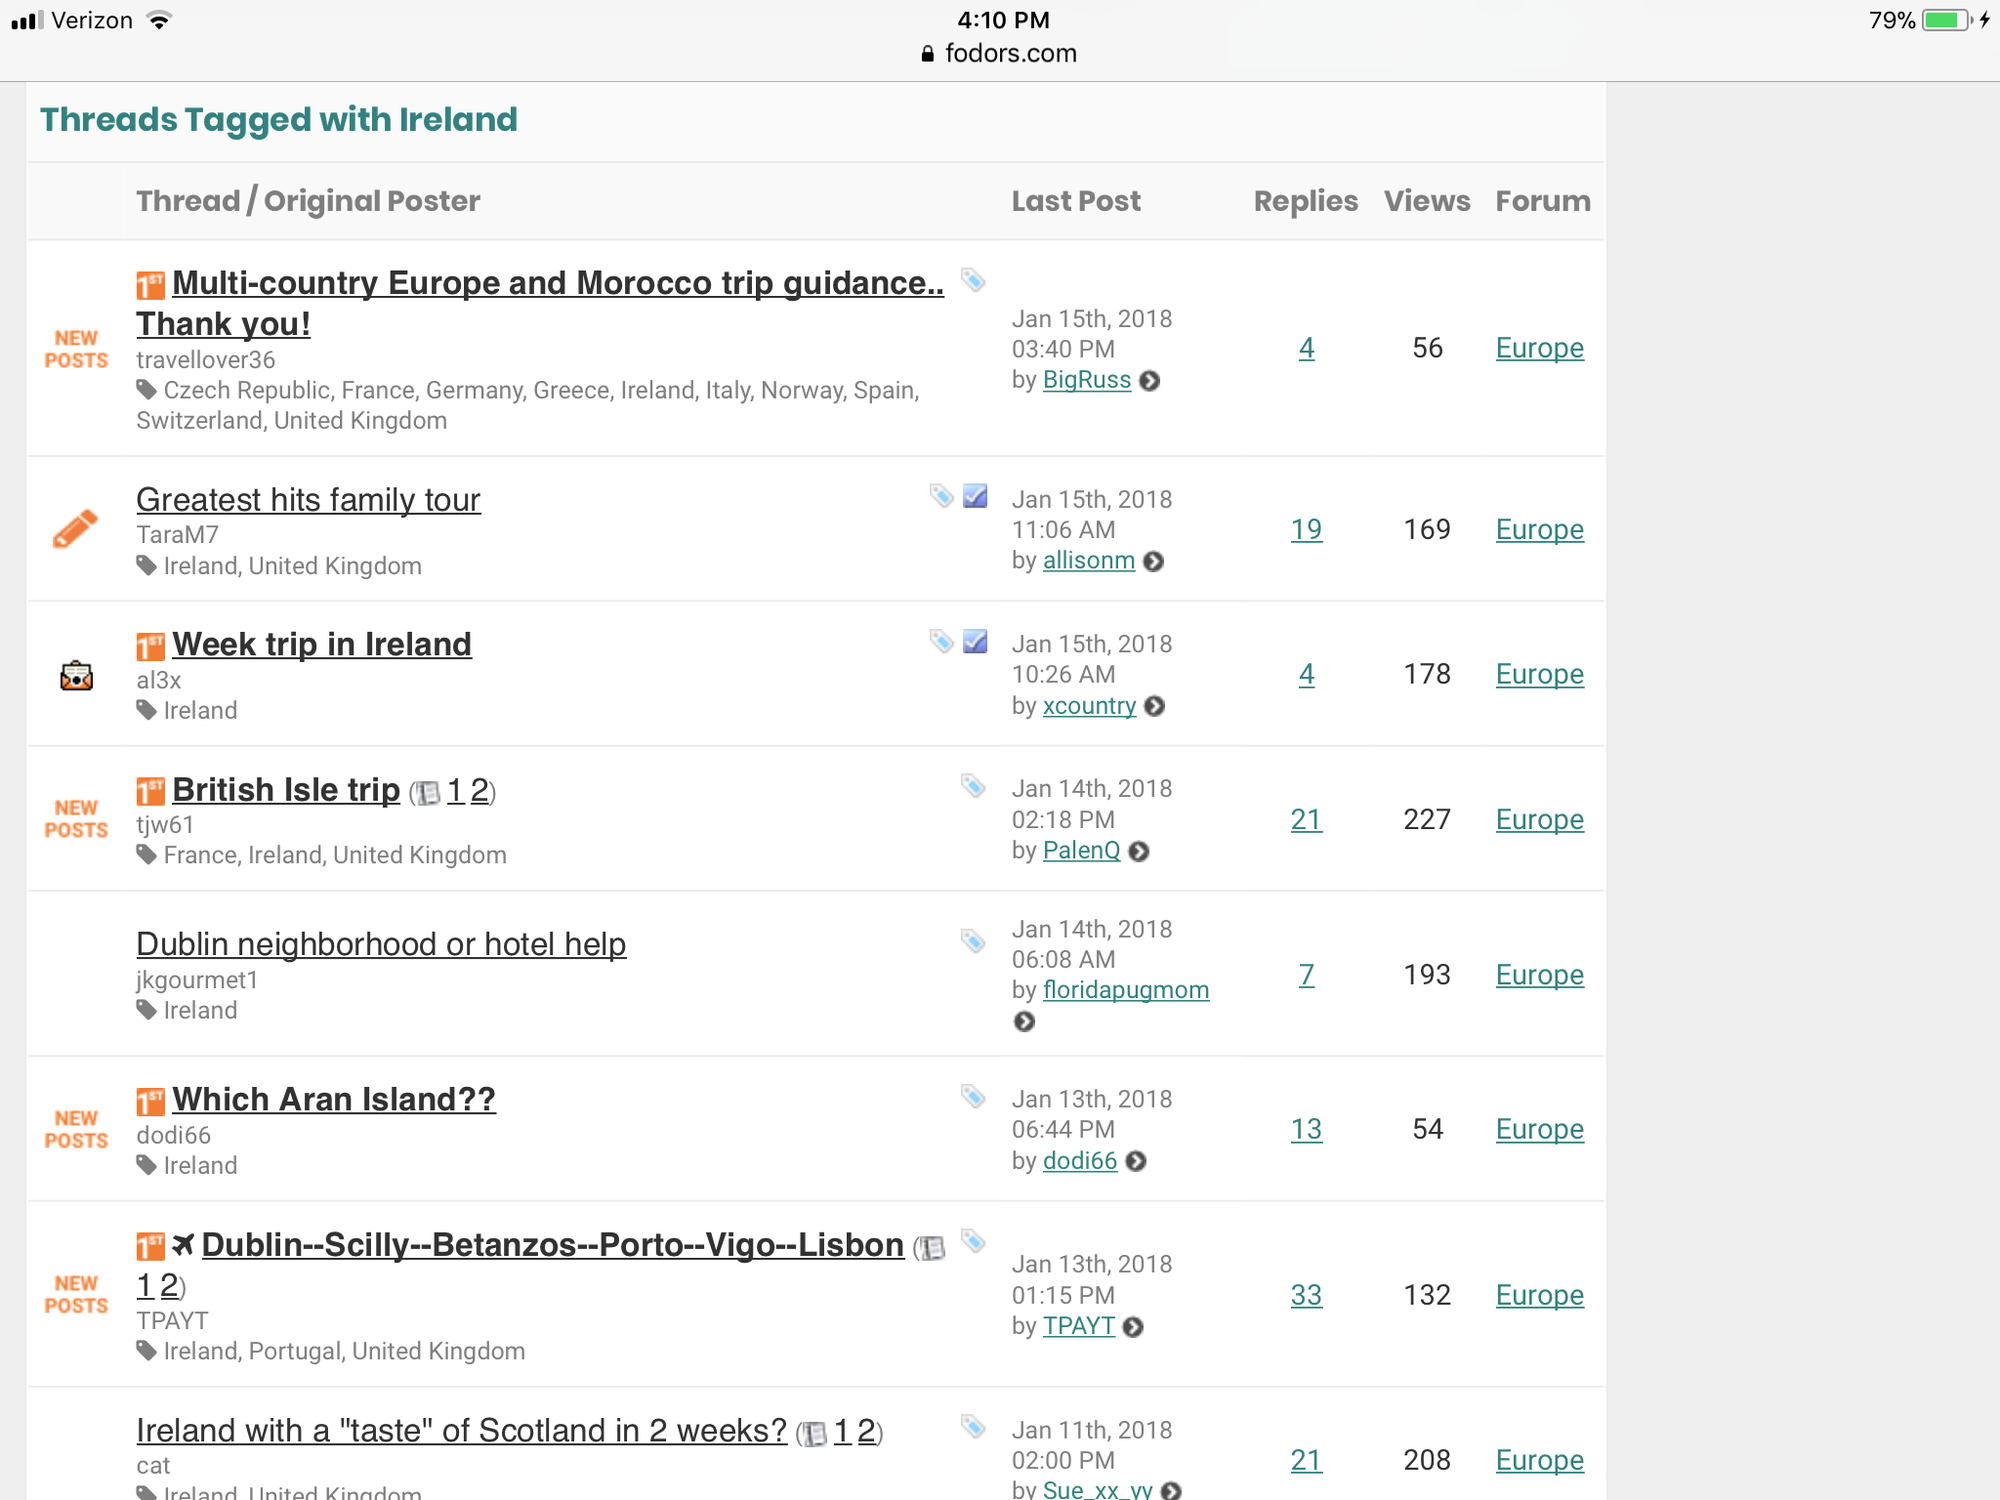The height and width of the screenshot is (1500, 2000).
Task: Click the arrow icon below the floridapugmom link
Action: tap(1024, 1021)
